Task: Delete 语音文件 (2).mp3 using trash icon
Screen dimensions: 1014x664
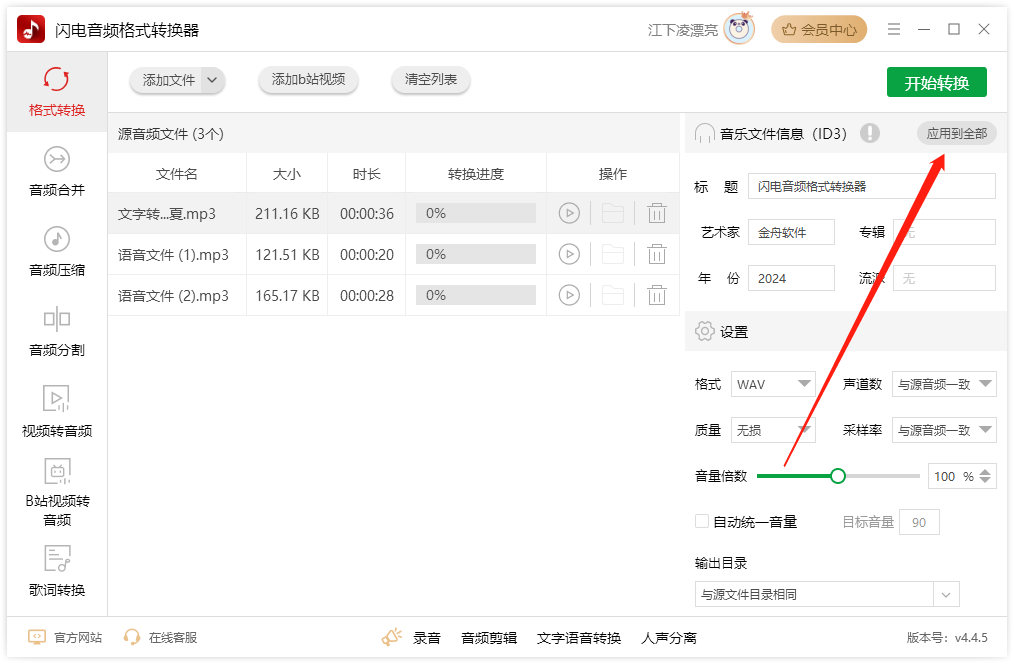Action: tap(656, 295)
